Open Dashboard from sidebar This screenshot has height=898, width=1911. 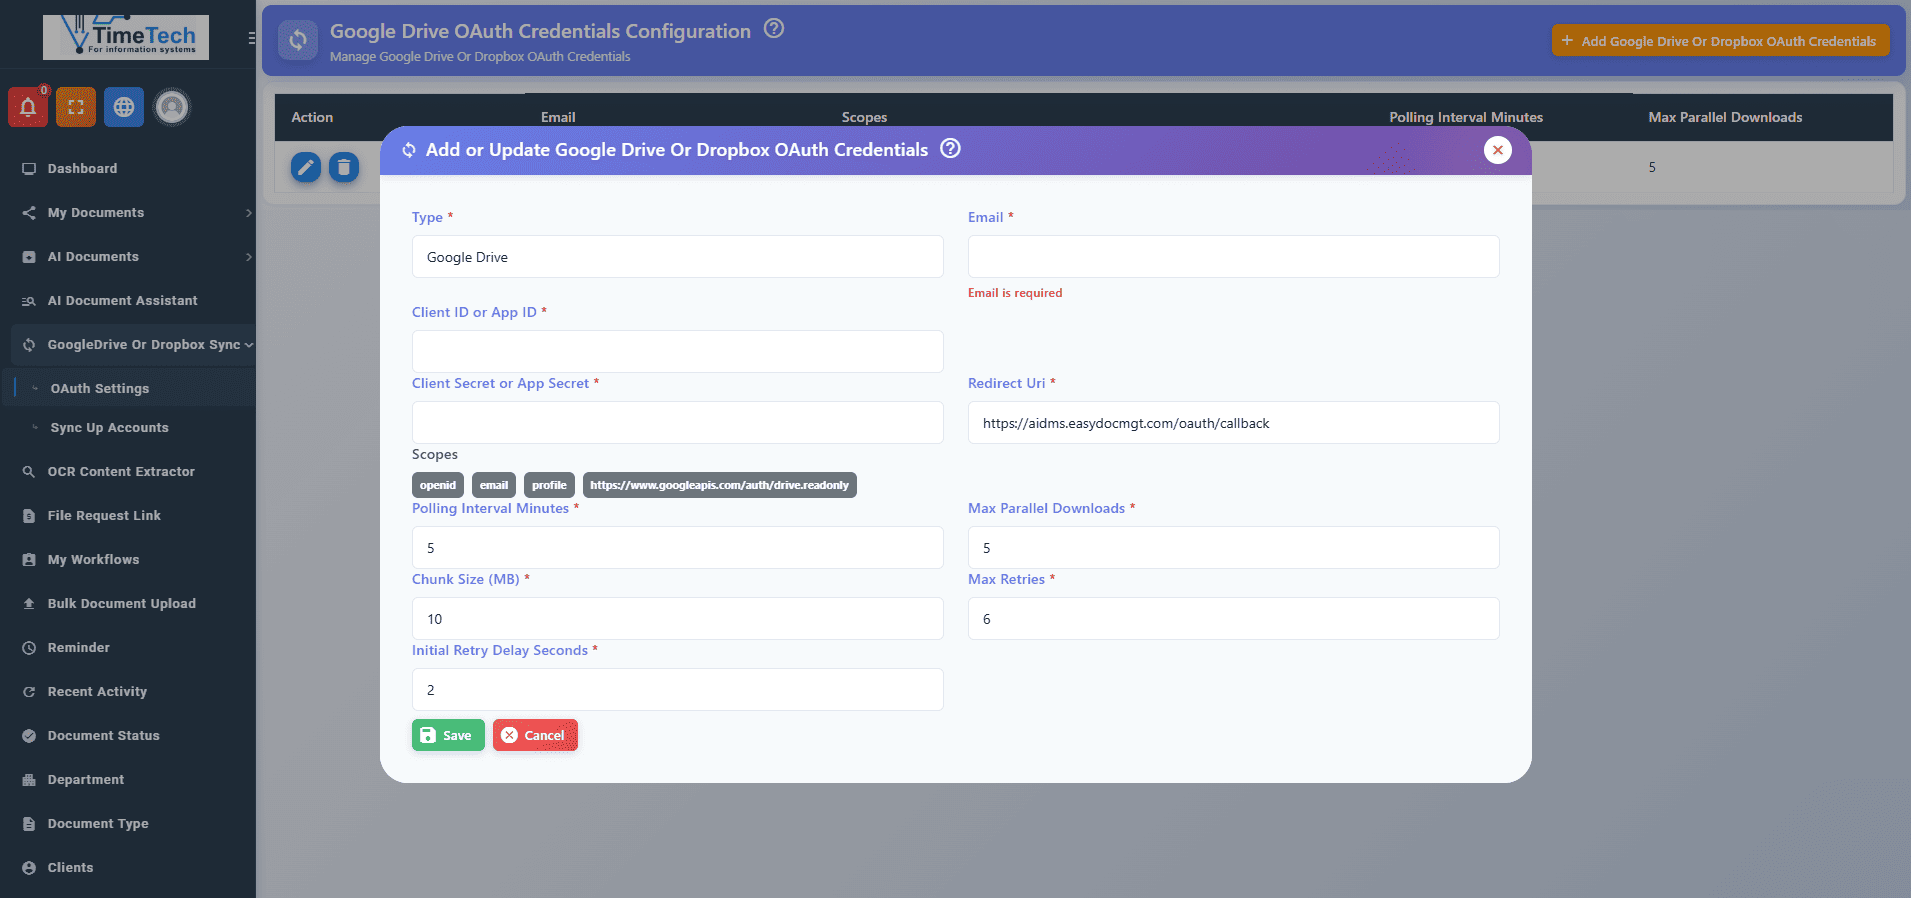point(82,168)
